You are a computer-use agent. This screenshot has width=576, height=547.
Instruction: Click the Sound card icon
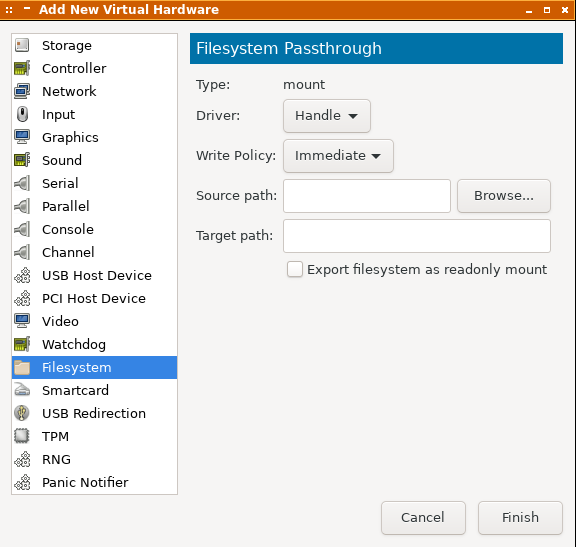[22, 160]
